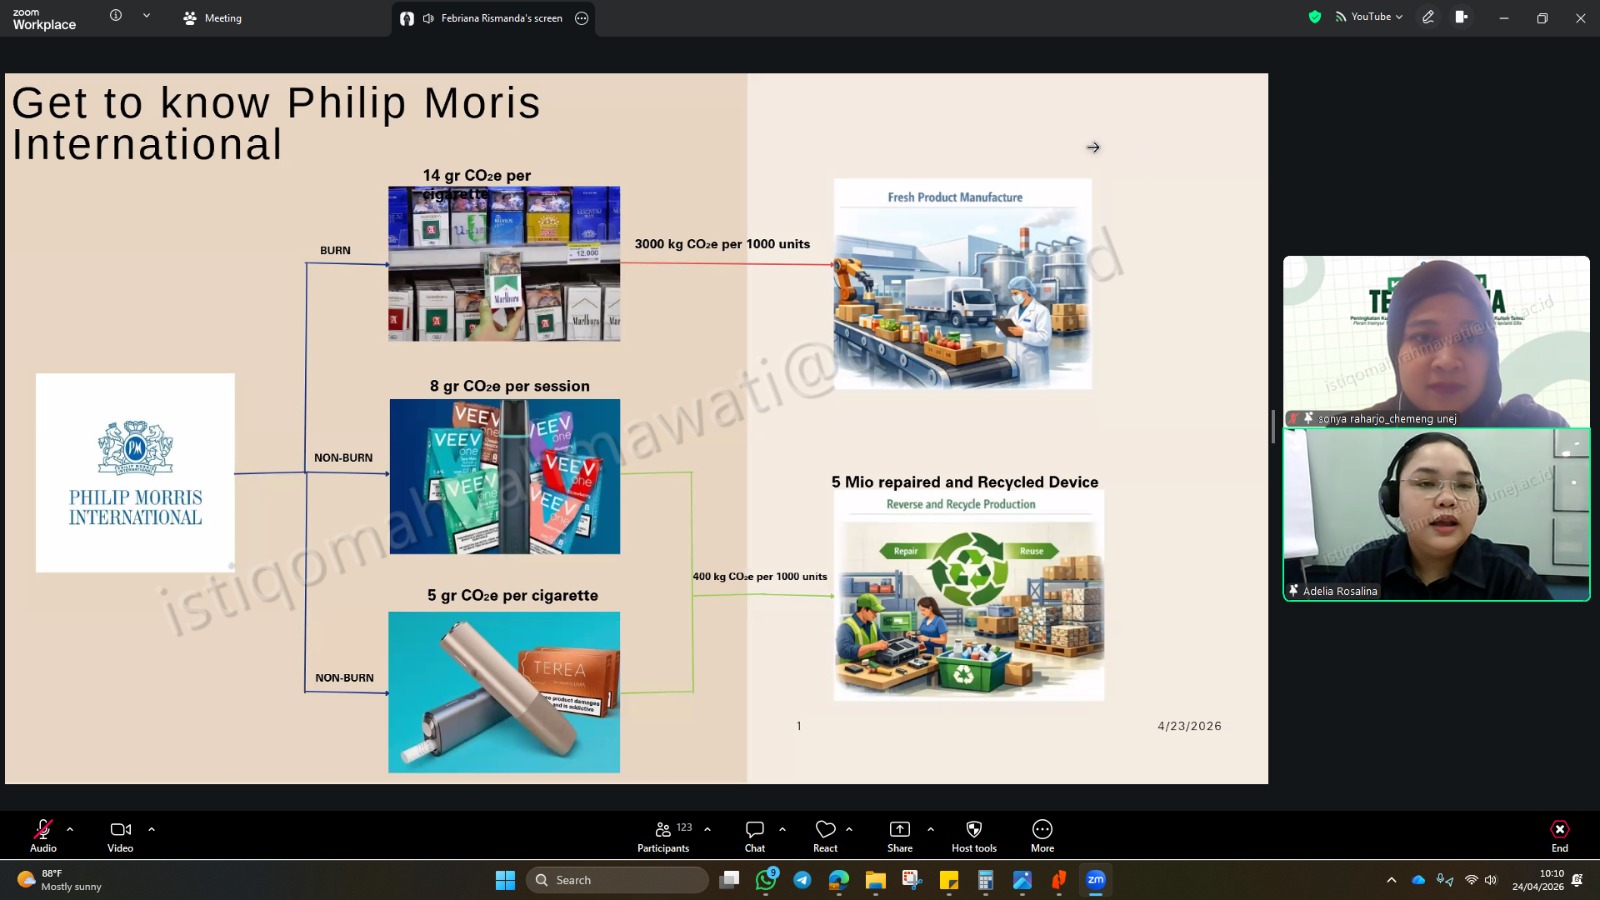Open Febriana Rismanda's screen options menu
Screen dimensions: 1600x900
click(582, 18)
